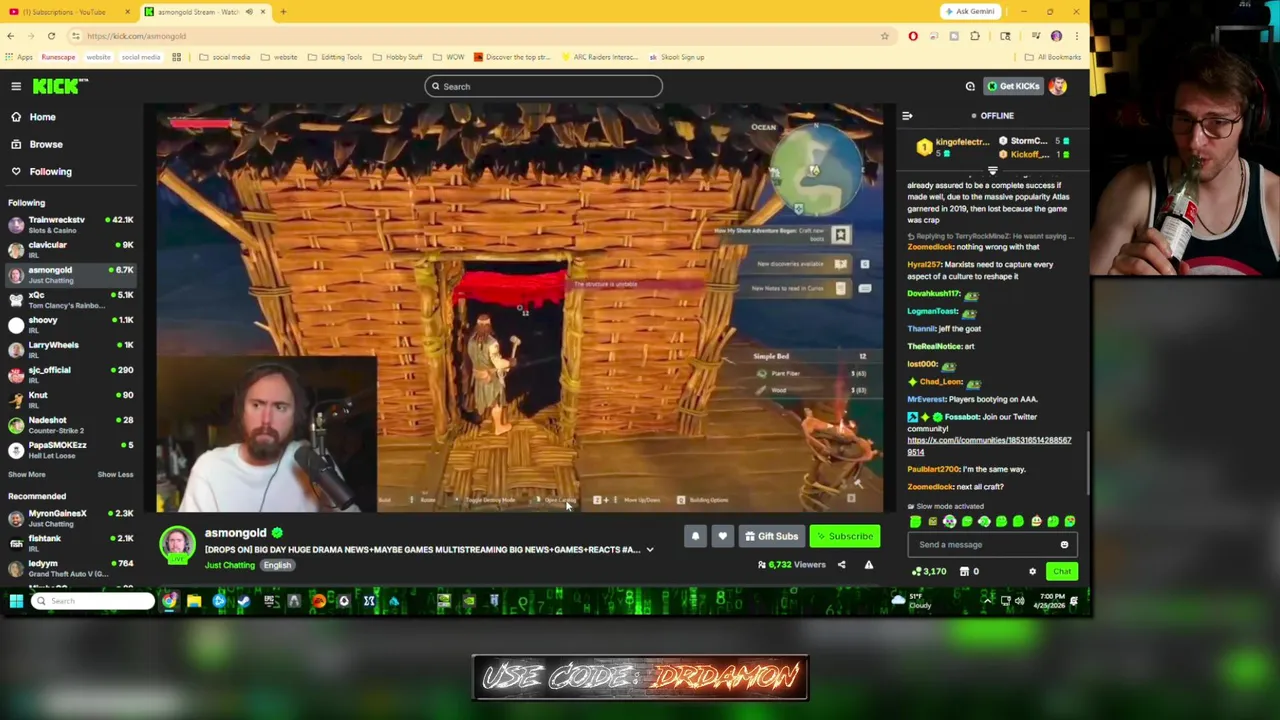Click the green Chat send button
Screen dimensions: 1280x720
click(1062, 572)
